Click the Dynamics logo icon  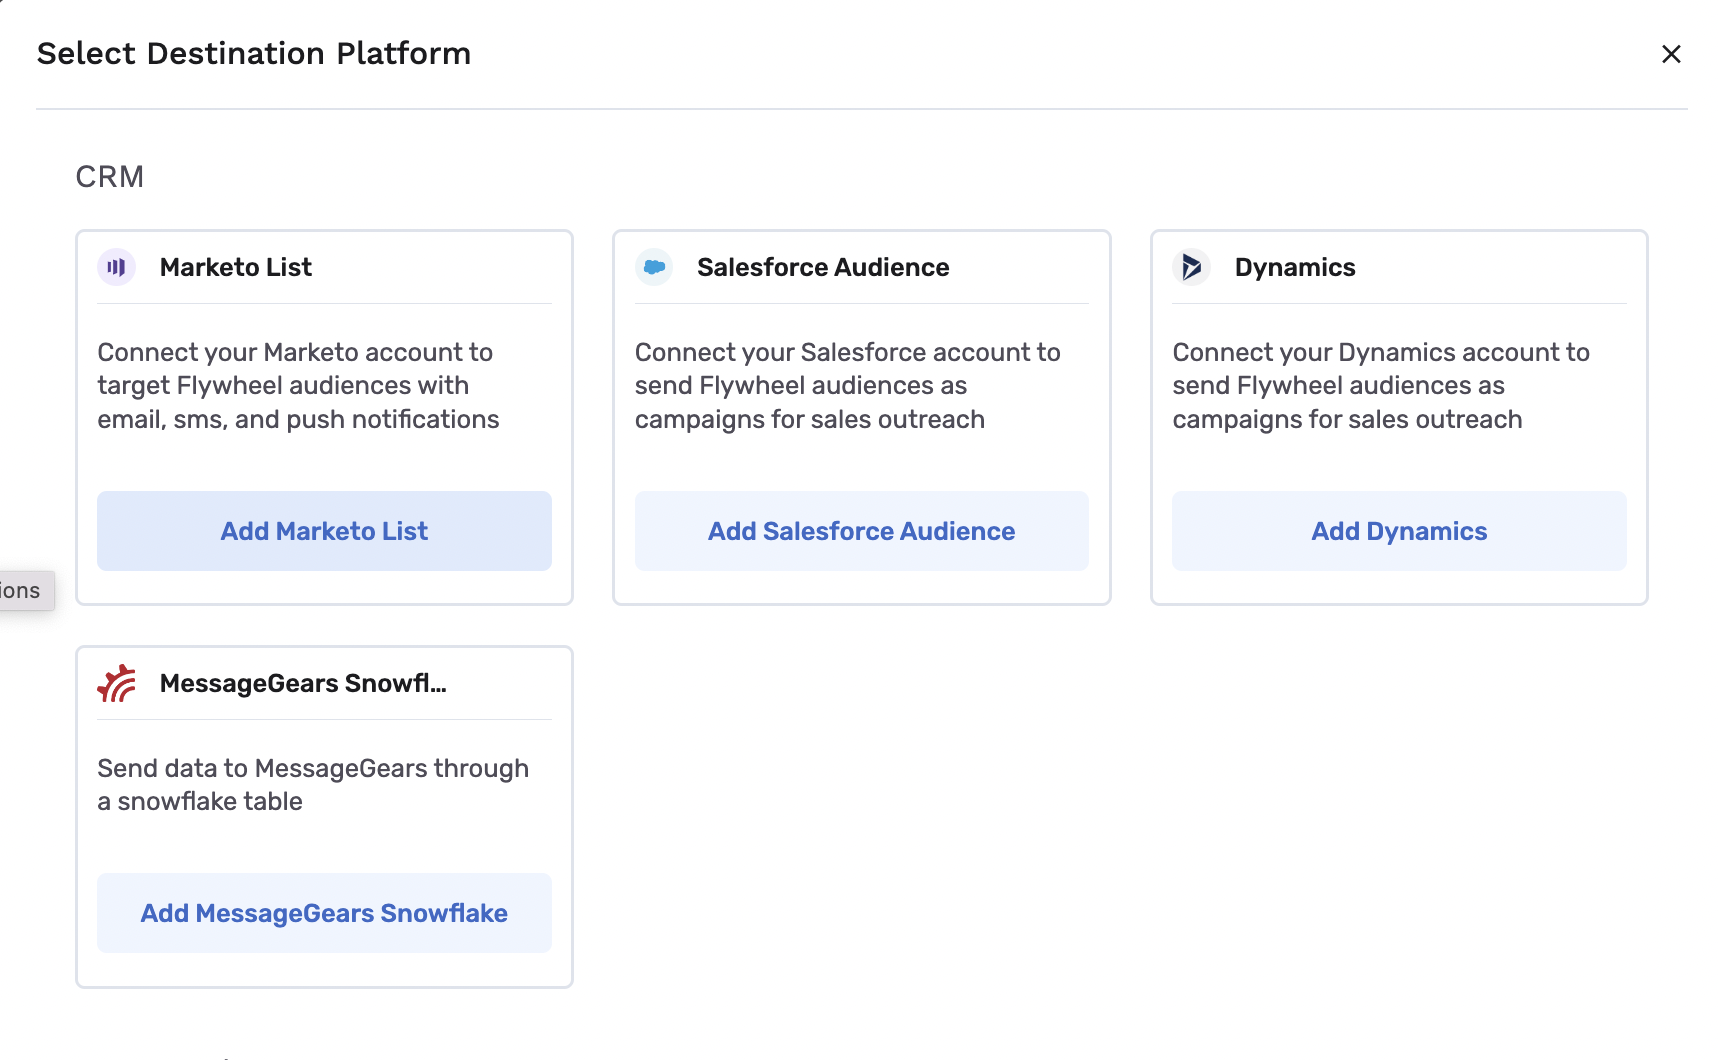(x=1191, y=267)
